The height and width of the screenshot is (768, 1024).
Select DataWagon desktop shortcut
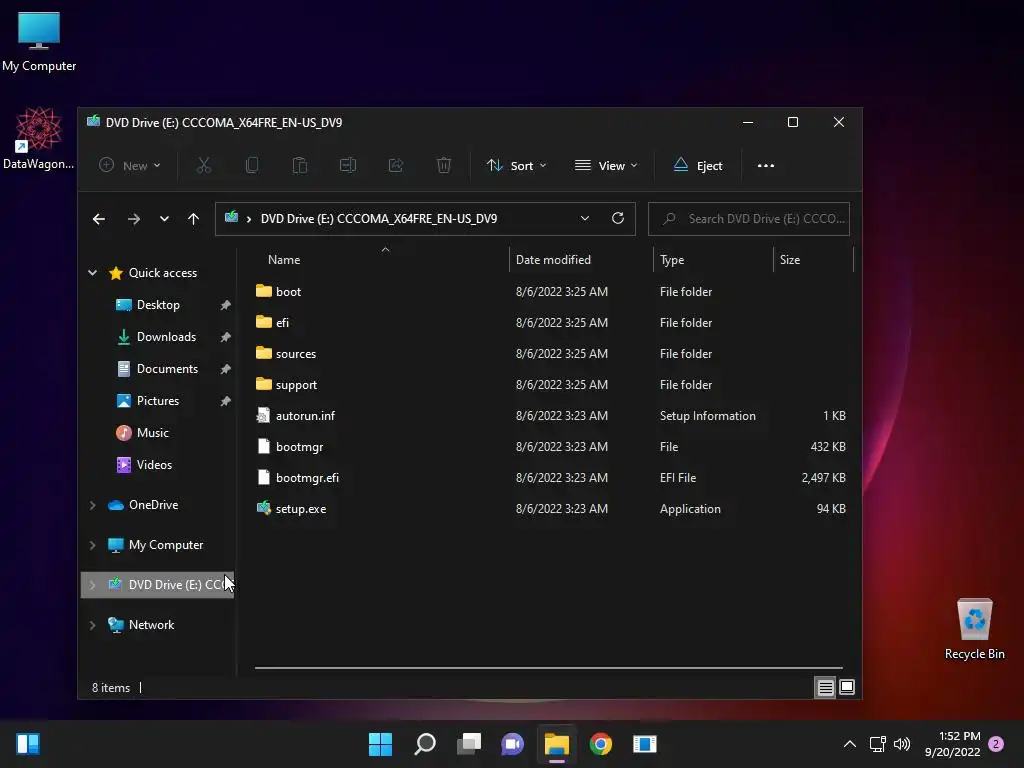39,138
